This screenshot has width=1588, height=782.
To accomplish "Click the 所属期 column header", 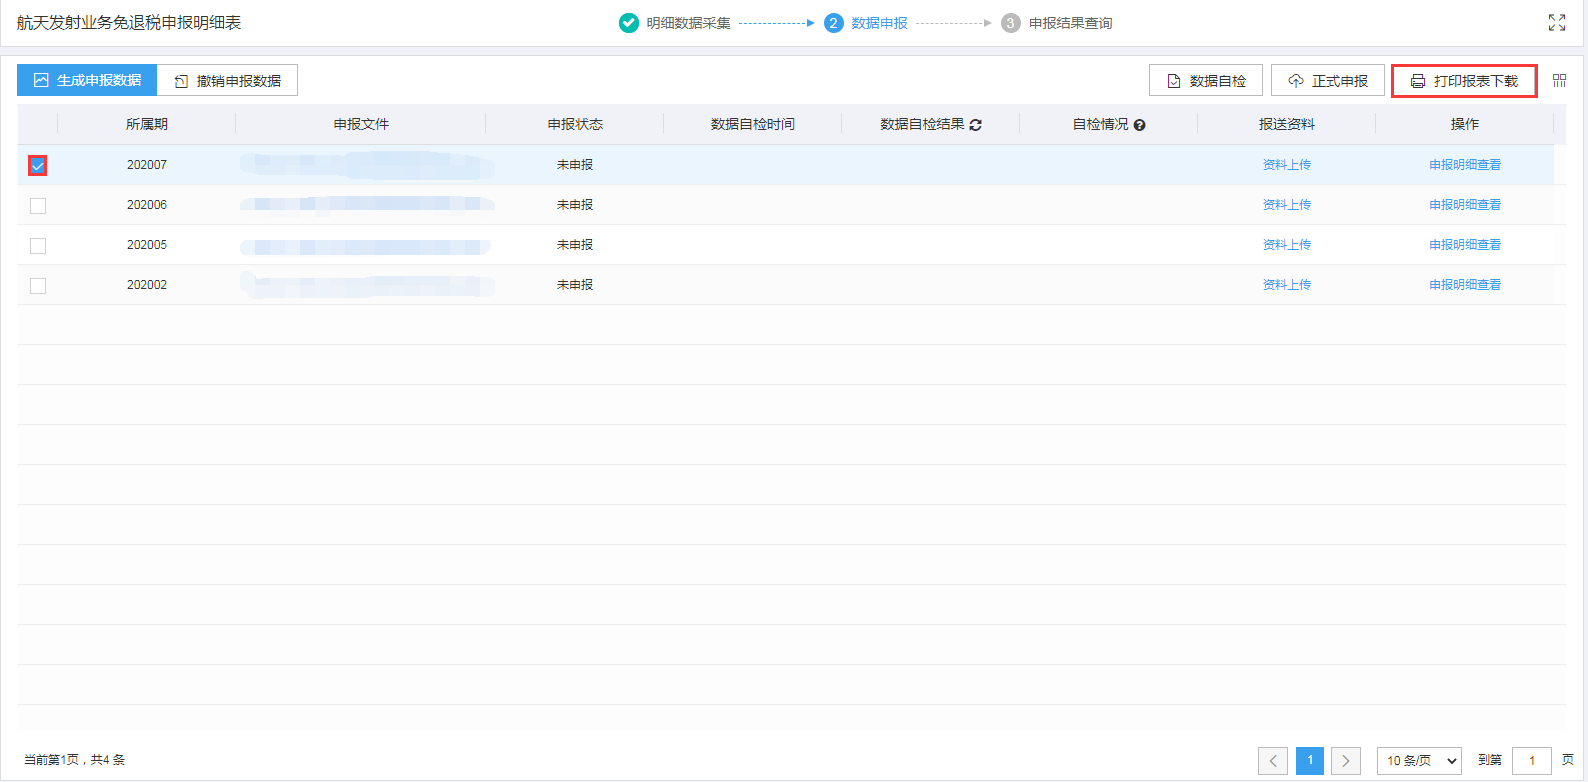I will pyautogui.click(x=147, y=125).
